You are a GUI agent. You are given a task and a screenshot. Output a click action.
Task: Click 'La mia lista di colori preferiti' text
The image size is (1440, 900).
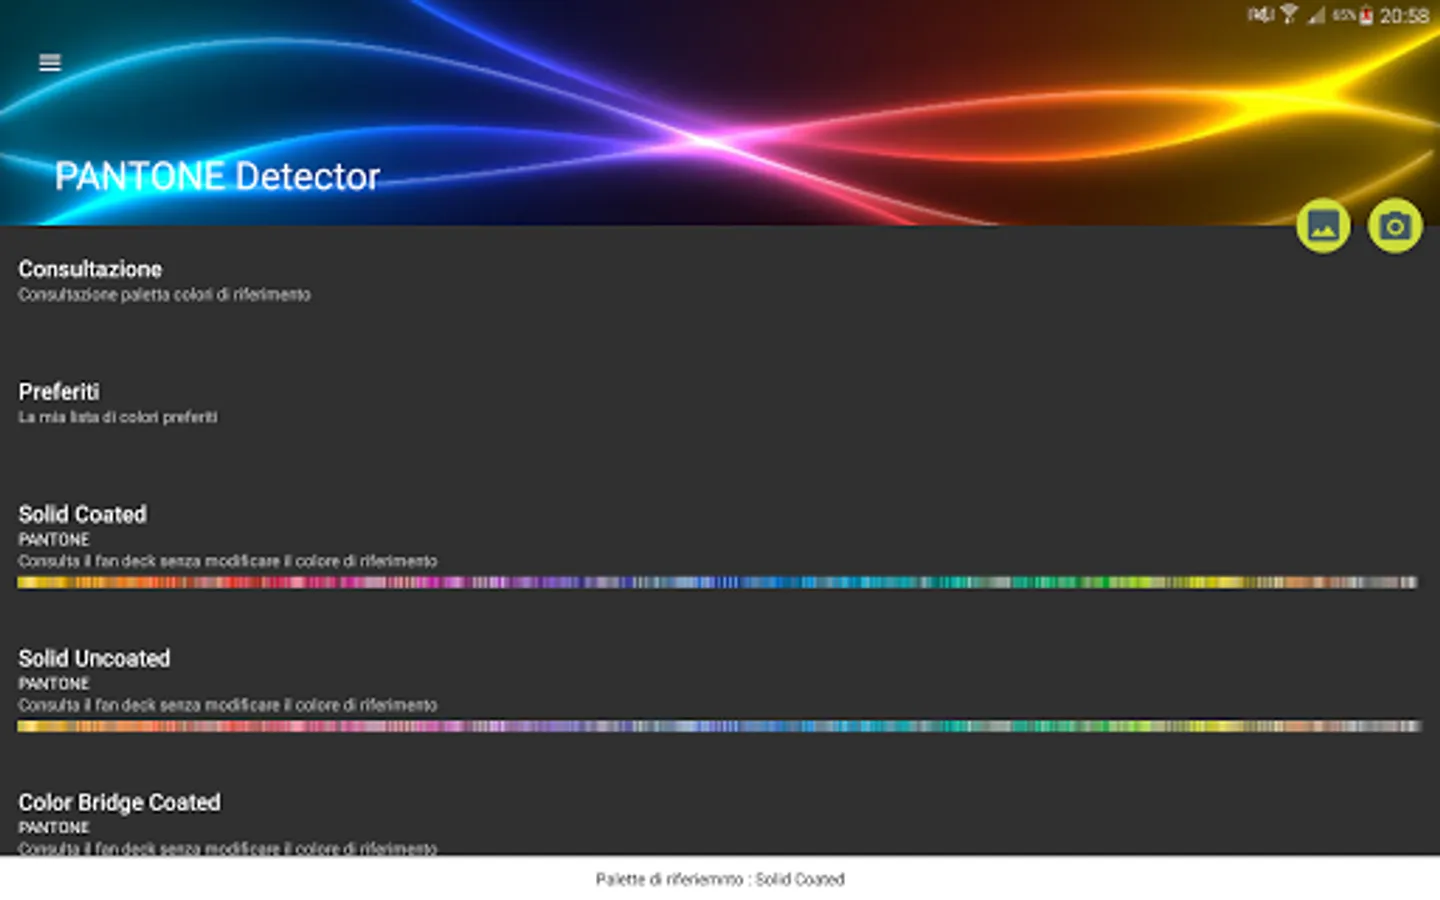[x=117, y=417]
